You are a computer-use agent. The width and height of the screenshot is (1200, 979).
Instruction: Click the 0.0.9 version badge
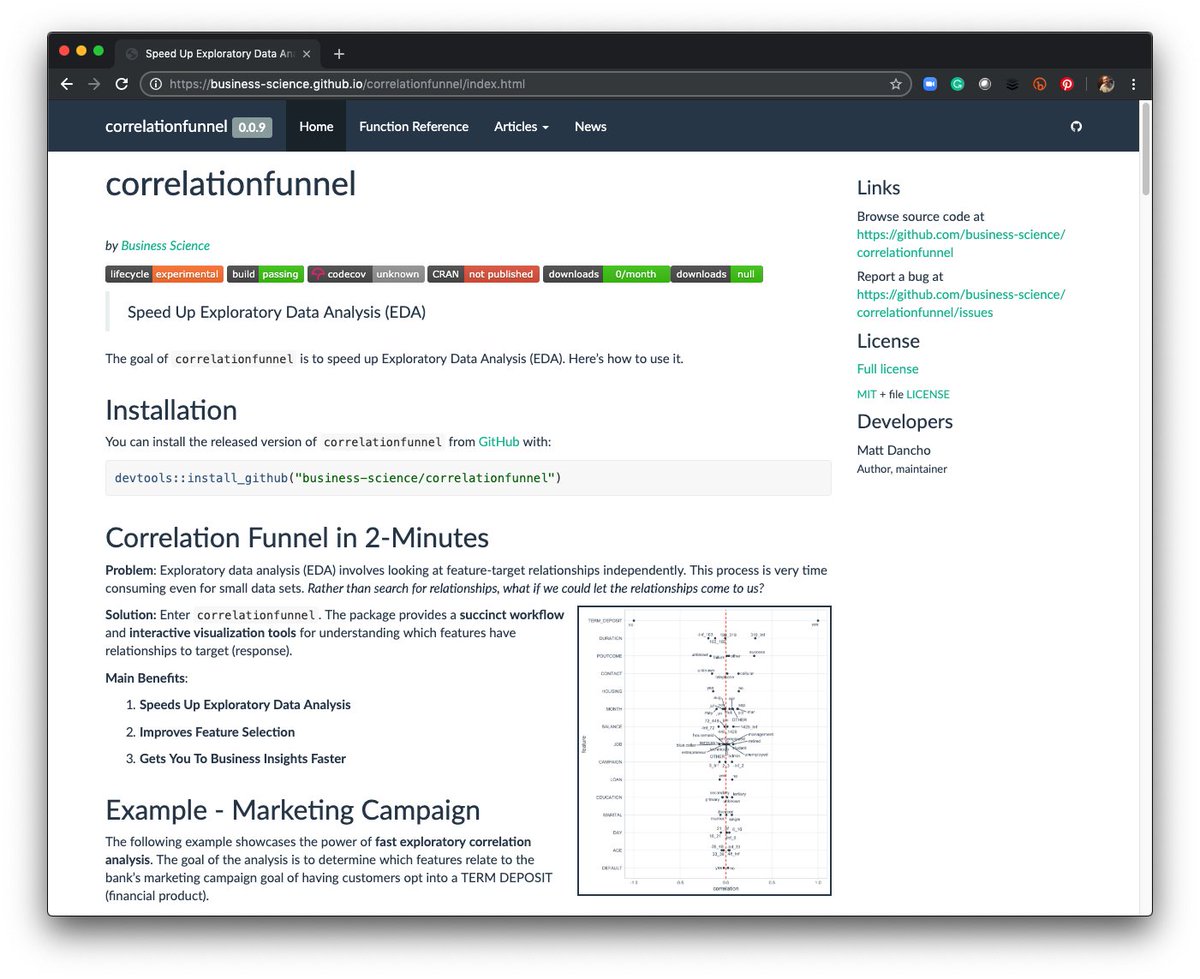tap(252, 128)
